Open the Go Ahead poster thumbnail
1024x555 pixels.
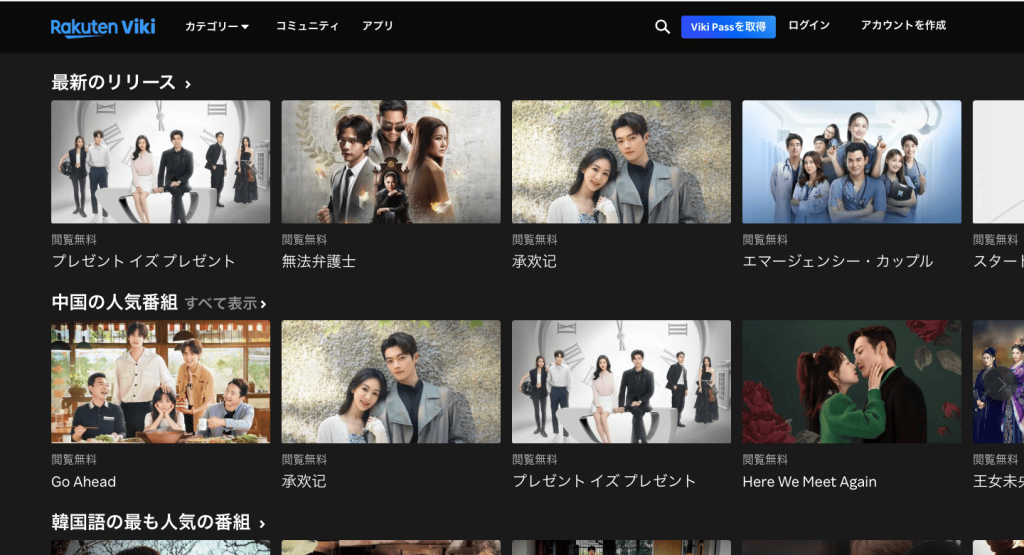[x=160, y=382]
